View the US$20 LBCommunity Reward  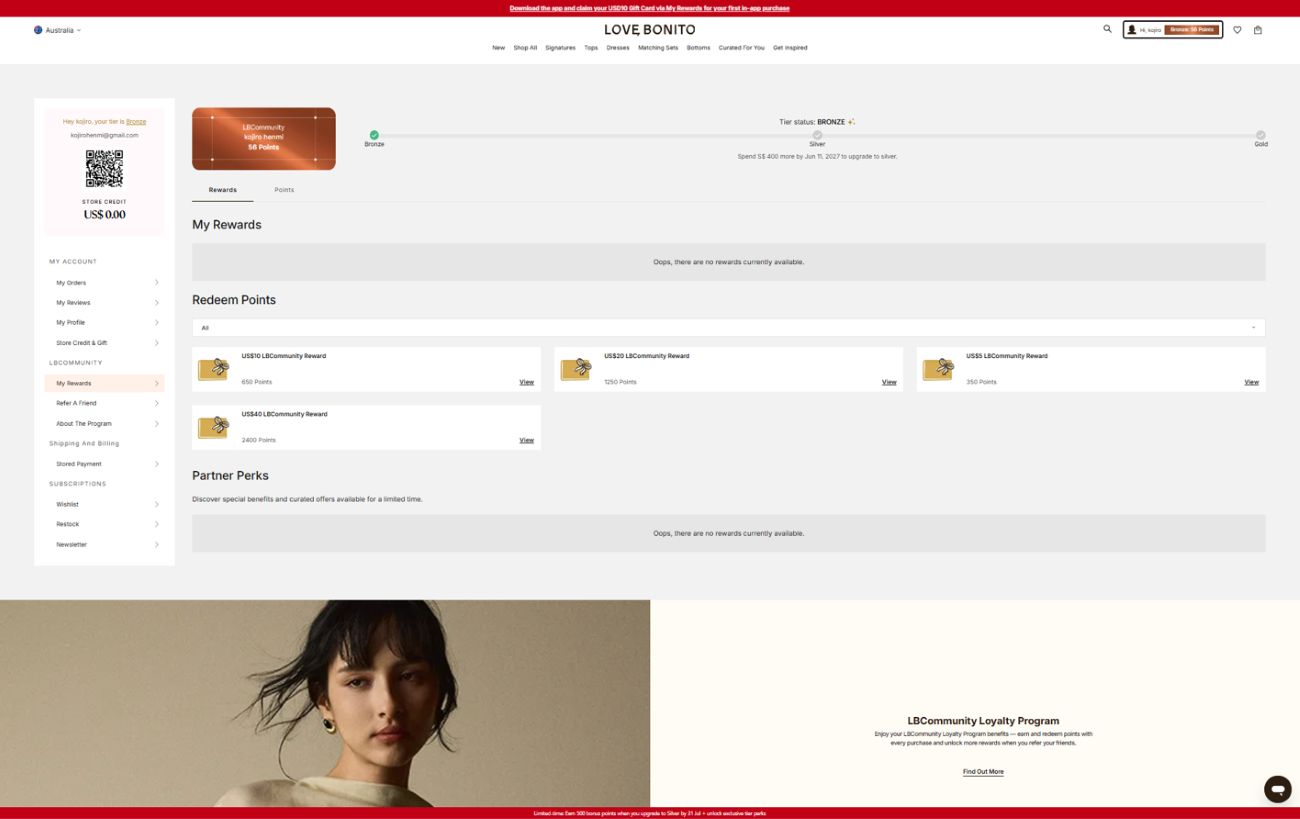[x=889, y=382]
